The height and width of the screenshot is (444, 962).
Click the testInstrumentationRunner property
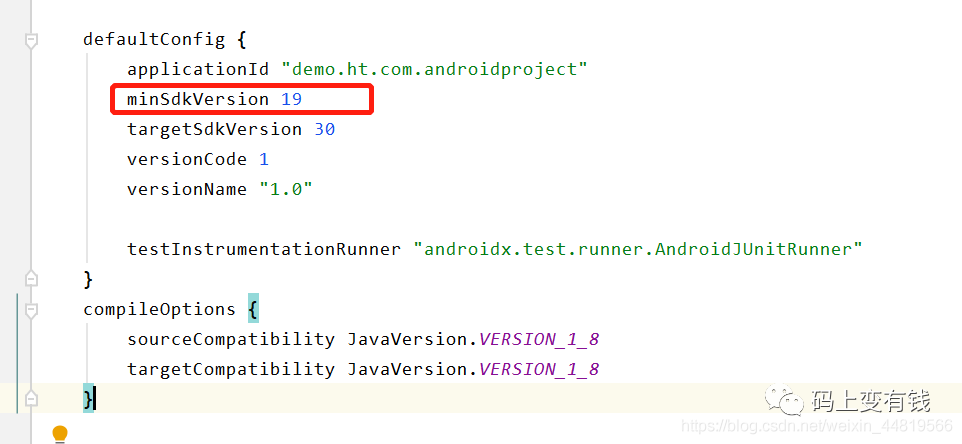pyautogui.click(x=264, y=250)
